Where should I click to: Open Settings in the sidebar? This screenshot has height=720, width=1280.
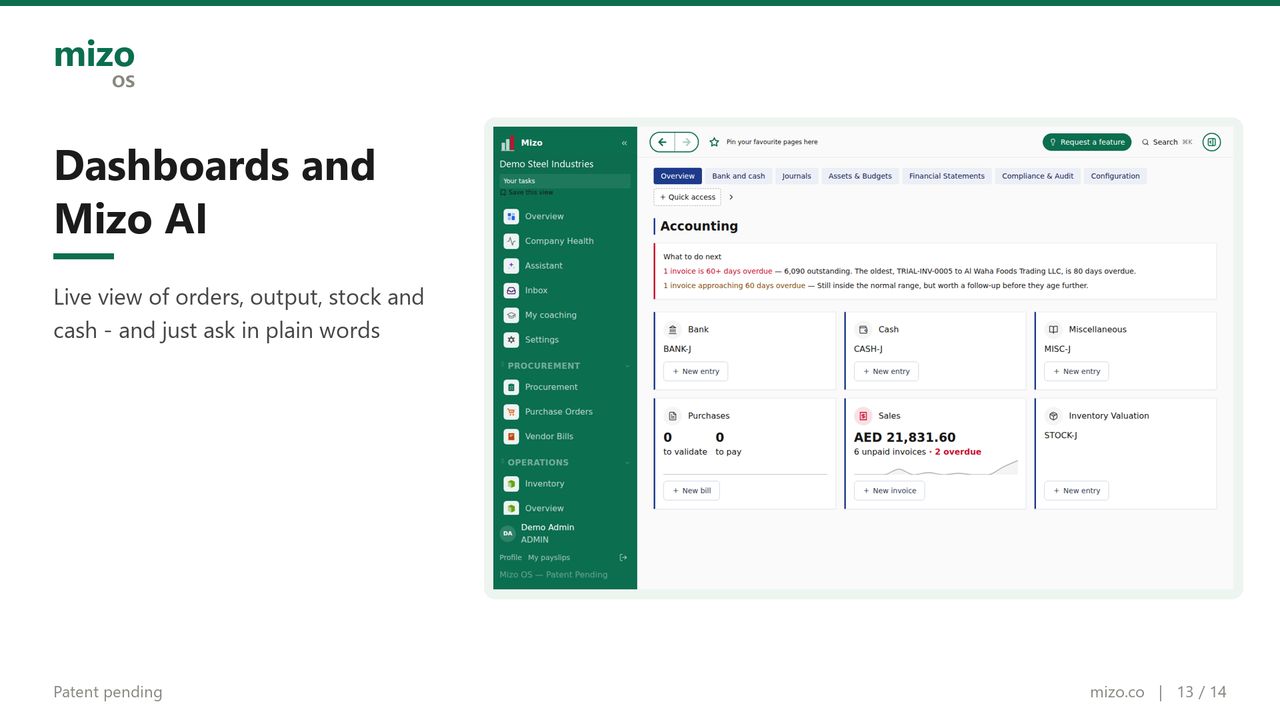coord(565,340)
